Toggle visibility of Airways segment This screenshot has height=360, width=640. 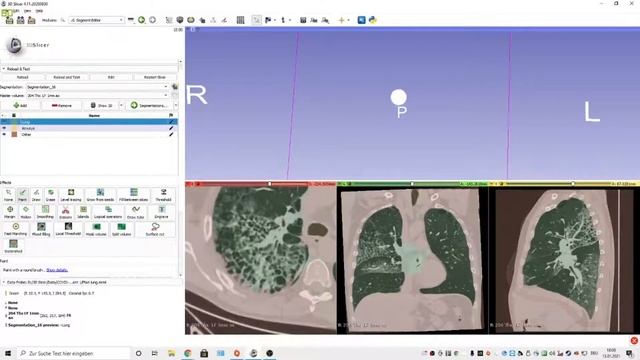[x=4, y=128]
